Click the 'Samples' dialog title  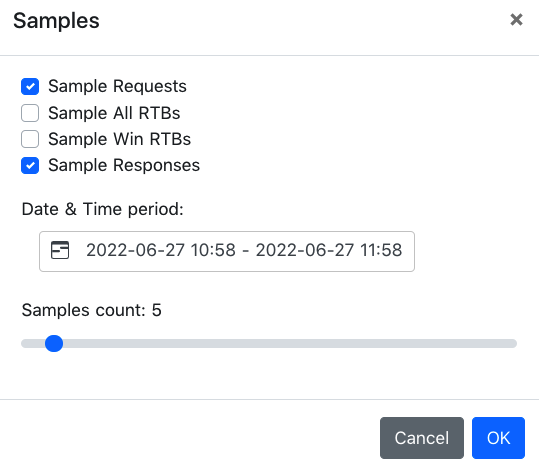point(56,21)
